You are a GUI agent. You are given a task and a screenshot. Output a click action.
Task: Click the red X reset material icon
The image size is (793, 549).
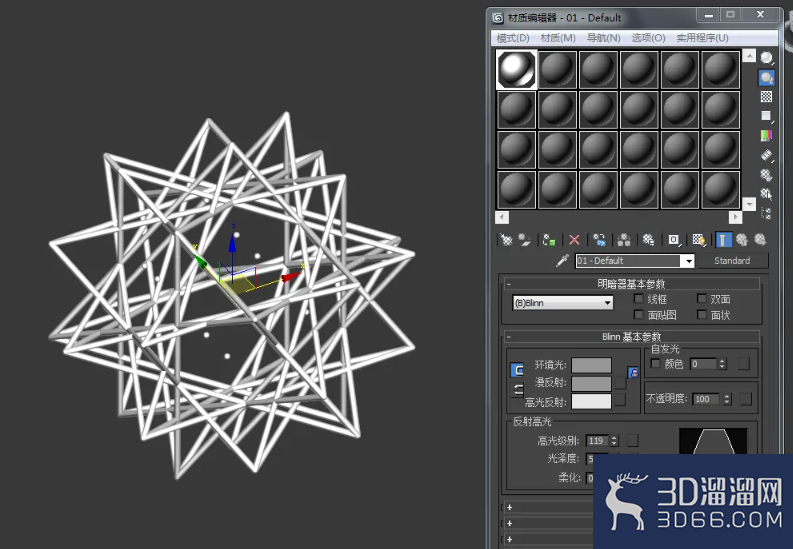[x=574, y=240]
